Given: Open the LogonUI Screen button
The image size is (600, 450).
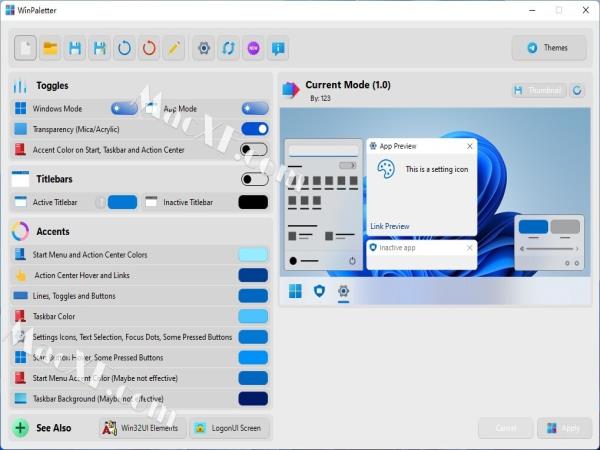Looking at the screenshot, I should click(x=230, y=428).
